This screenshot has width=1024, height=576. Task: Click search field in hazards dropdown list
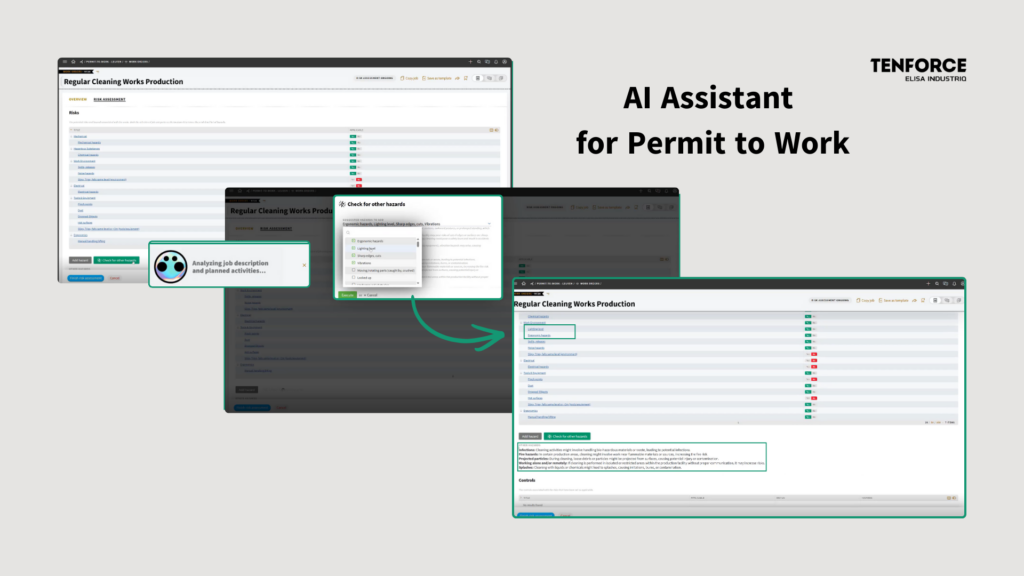click(381, 232)
